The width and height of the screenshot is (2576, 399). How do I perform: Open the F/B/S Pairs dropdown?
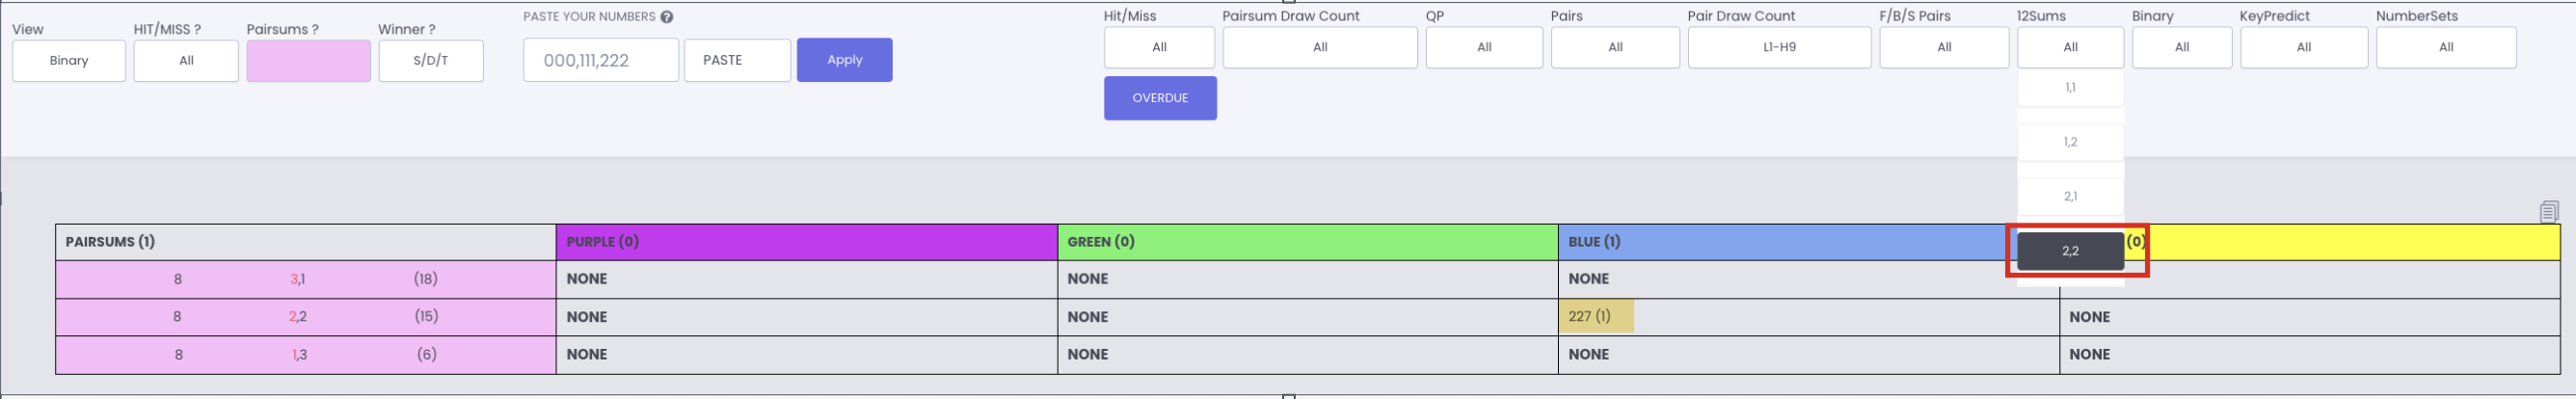tap(1944, 47)
